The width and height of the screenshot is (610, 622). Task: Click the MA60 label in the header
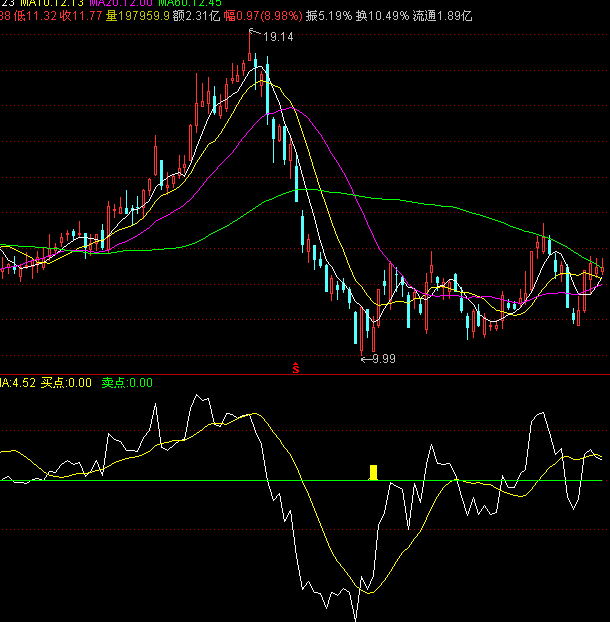pyautogui.click(x=185, y=3)
